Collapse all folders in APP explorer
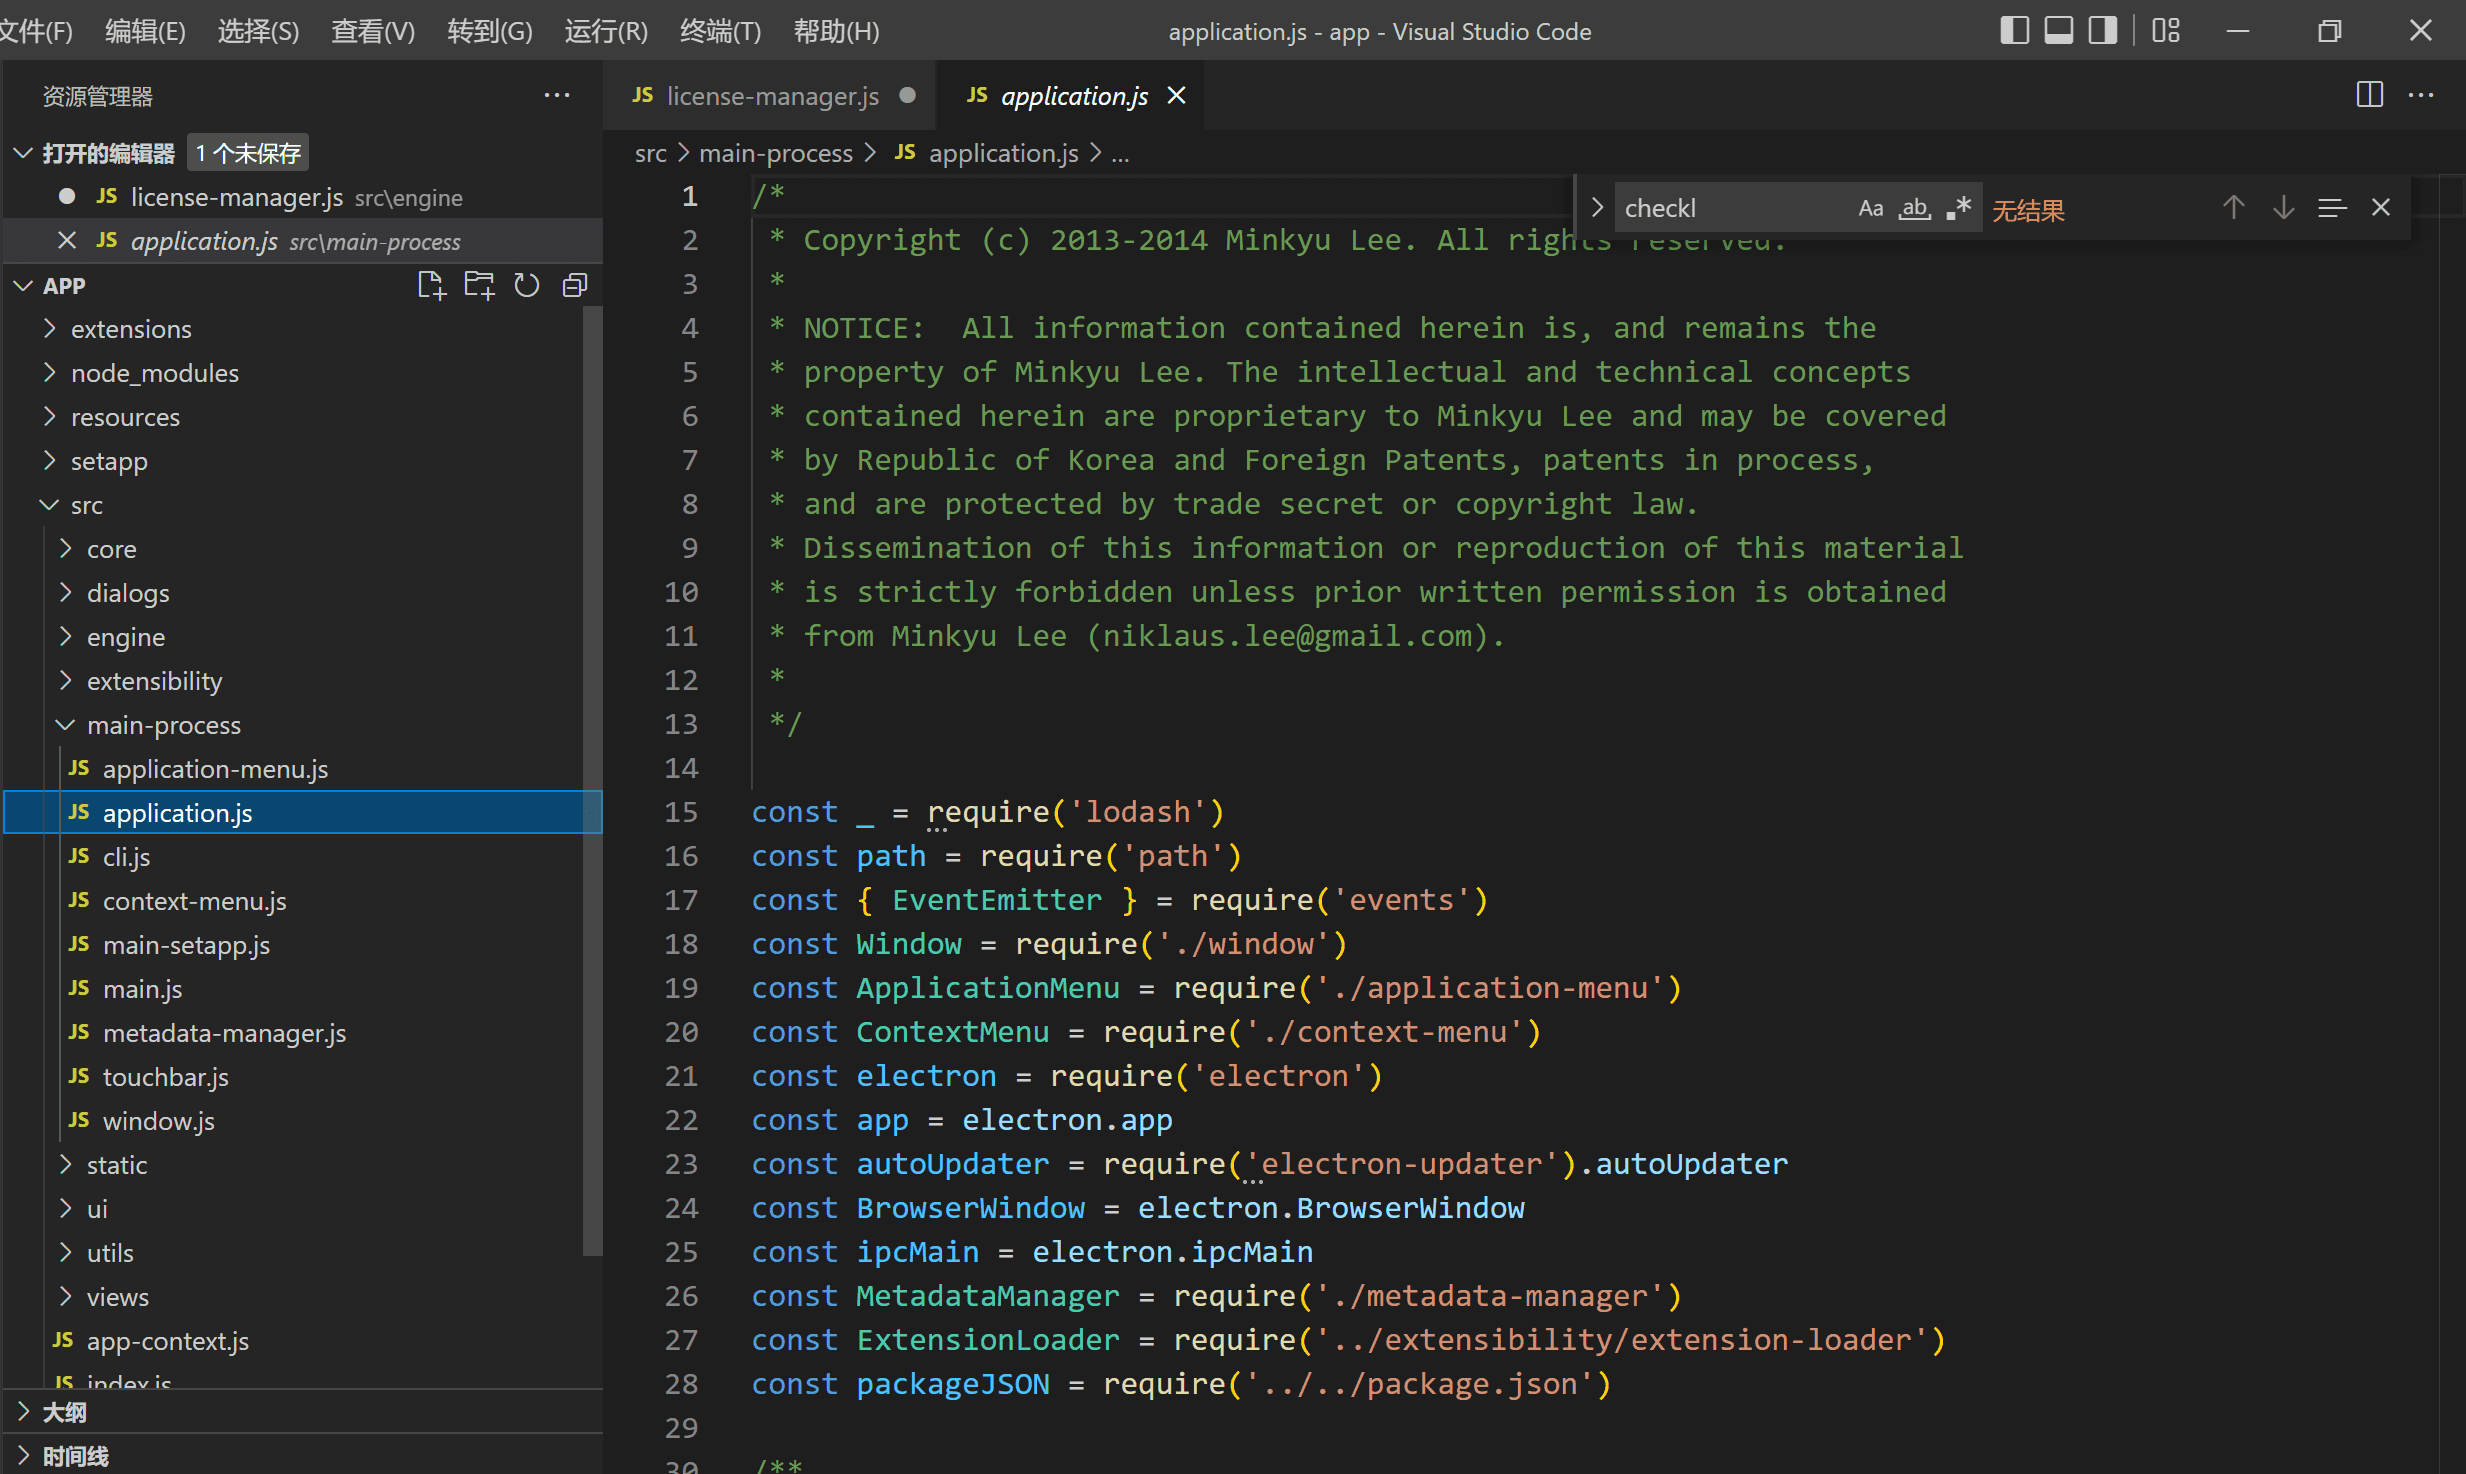 pyautogui.click(x=575, y=285)
